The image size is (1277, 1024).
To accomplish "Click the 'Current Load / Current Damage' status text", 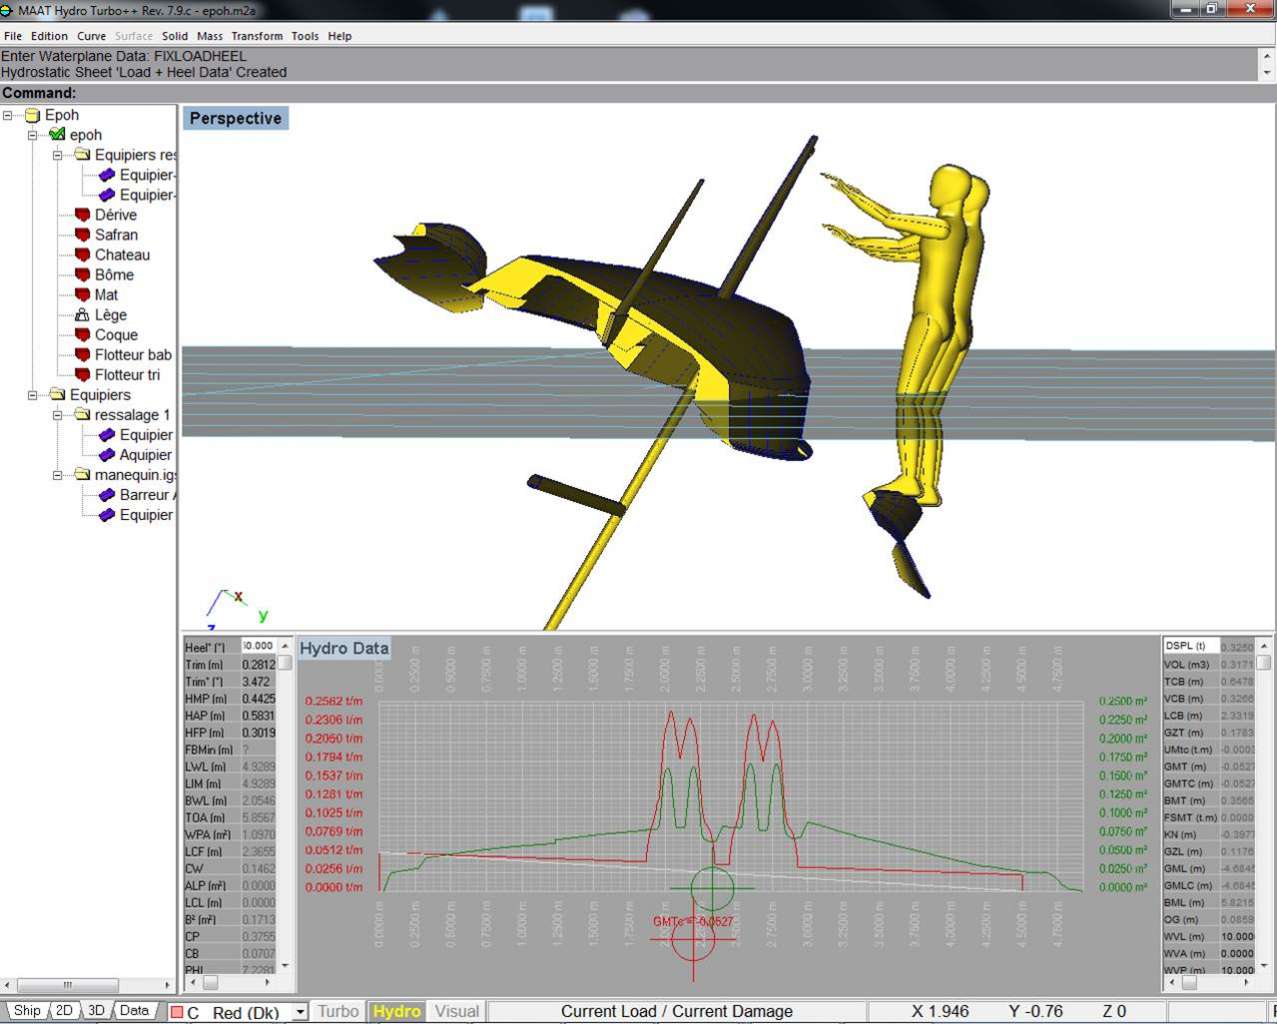I will 677,1012.
